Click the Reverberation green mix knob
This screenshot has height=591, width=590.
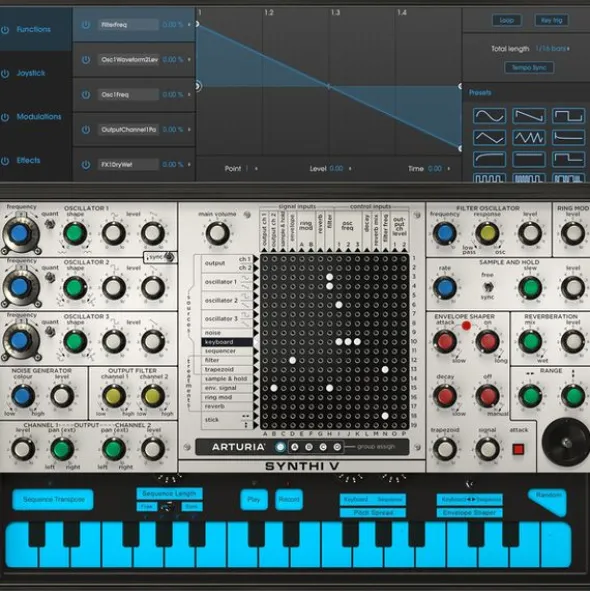tap(531, 341)
